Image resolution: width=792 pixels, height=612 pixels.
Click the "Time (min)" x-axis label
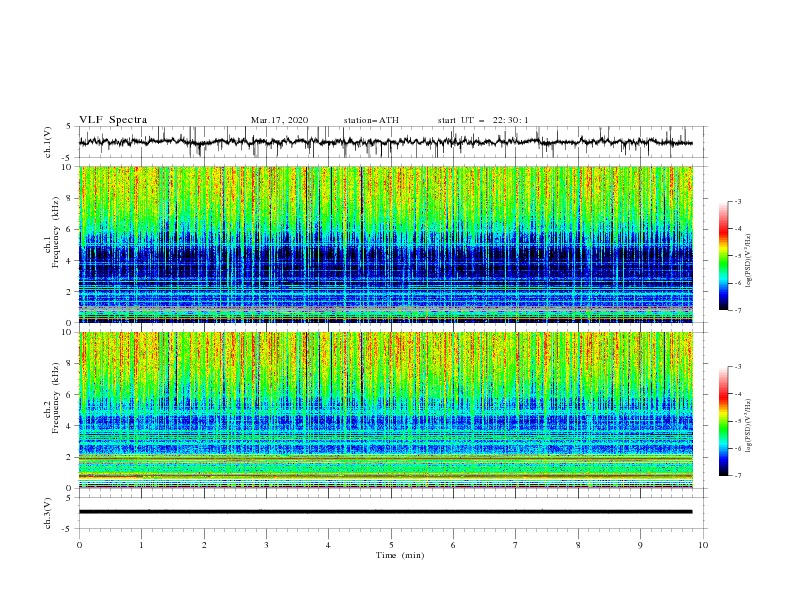pos(400,555)
